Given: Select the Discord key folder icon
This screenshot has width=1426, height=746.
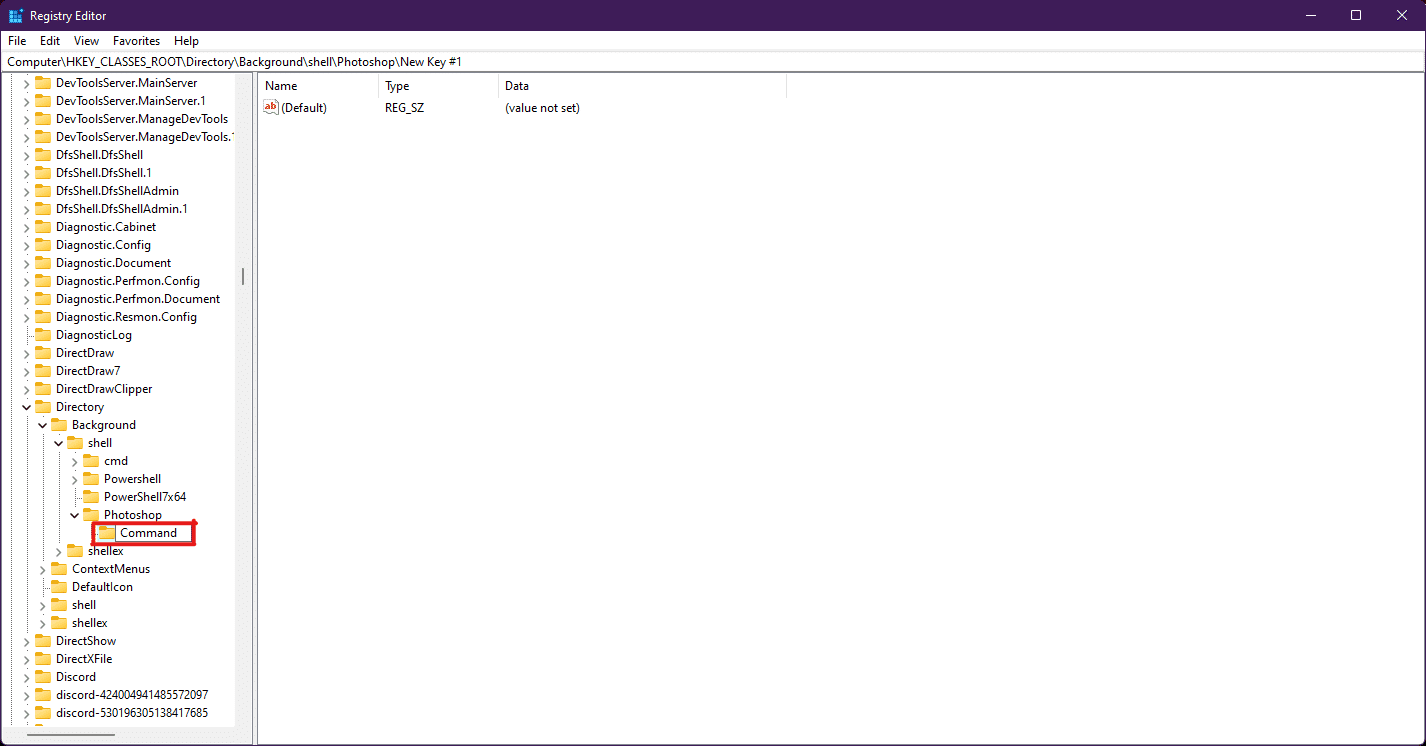Looking at the screenshot, I should [x=42, y=676].
